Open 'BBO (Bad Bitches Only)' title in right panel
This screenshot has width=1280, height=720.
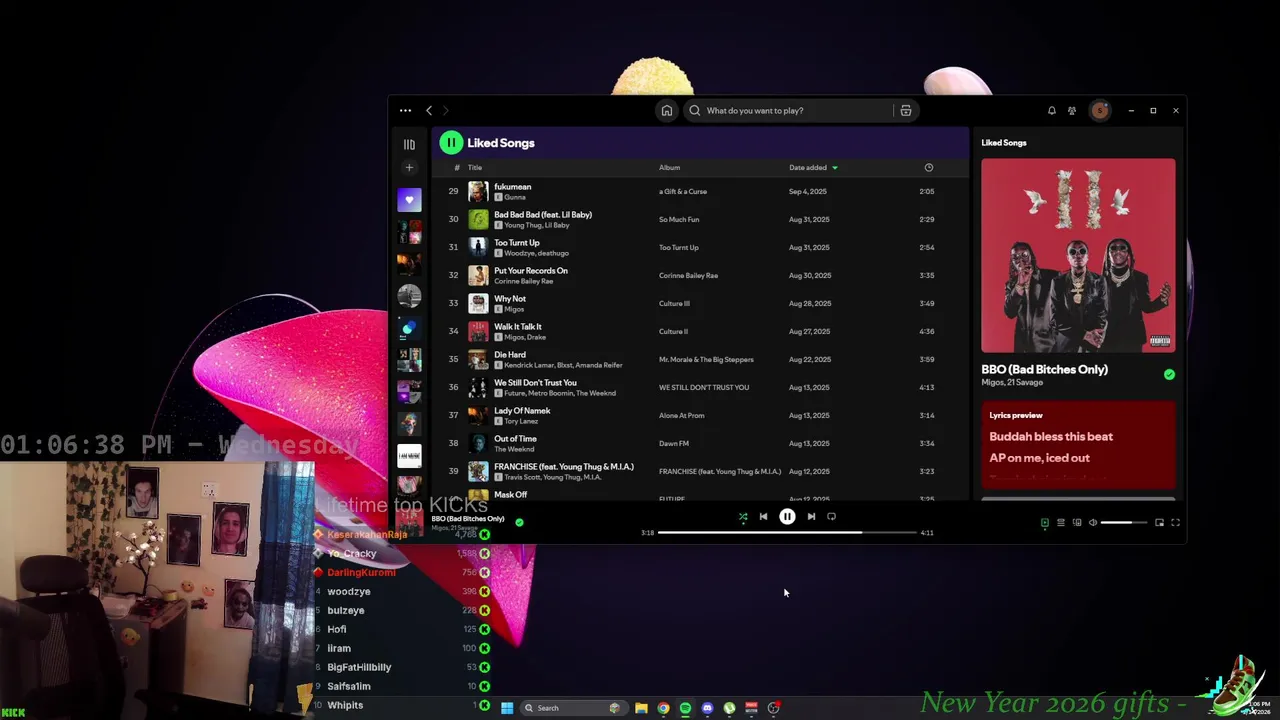(x=1045, y=370)
